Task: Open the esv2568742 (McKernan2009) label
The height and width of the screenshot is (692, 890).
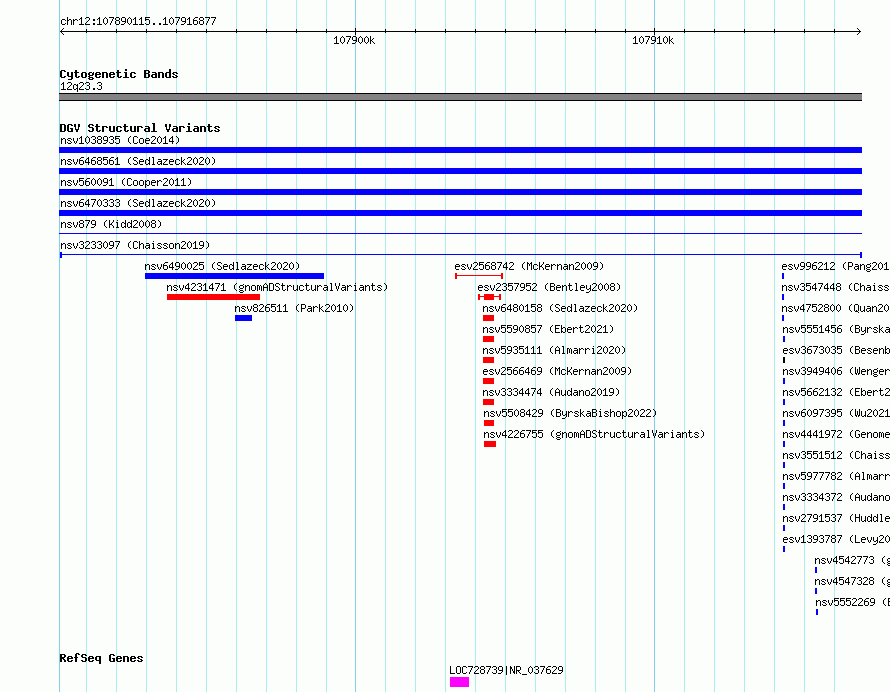Action: 529,266
